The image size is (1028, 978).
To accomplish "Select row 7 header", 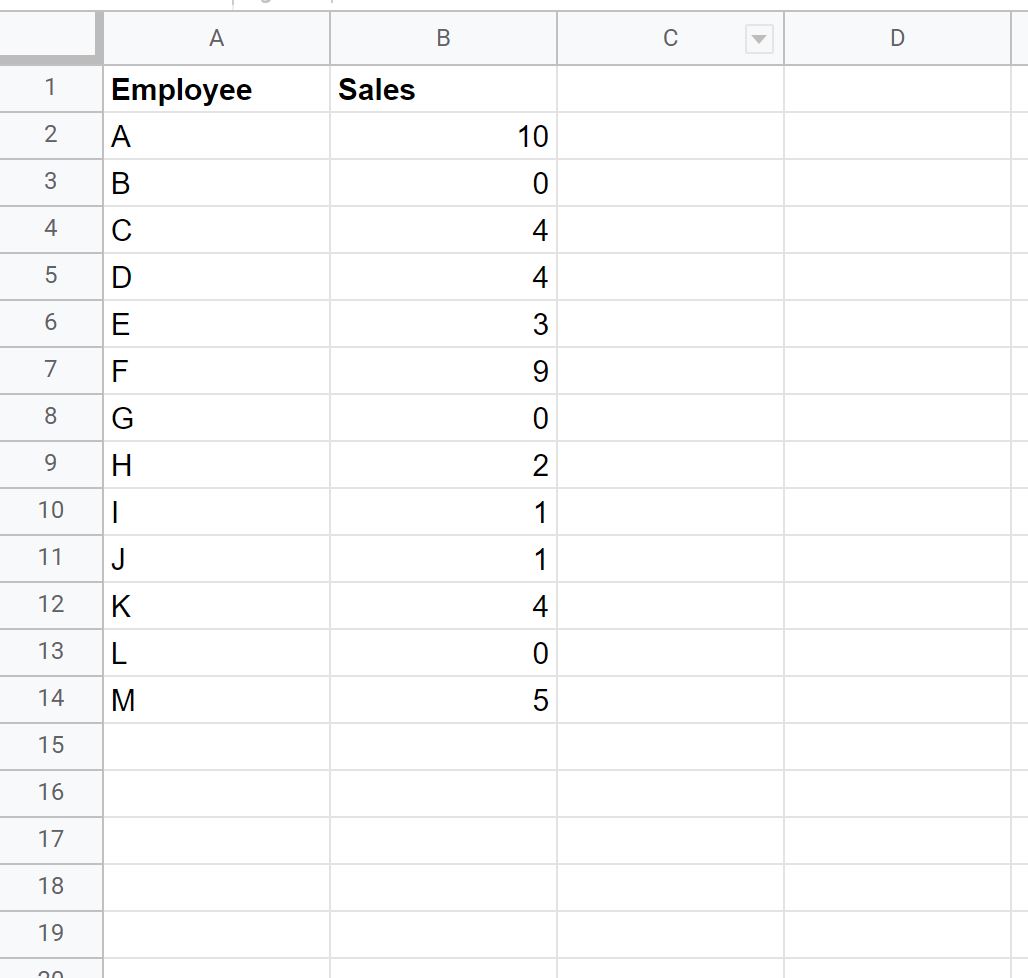I will pyautogui.click(x=50, y=370).
